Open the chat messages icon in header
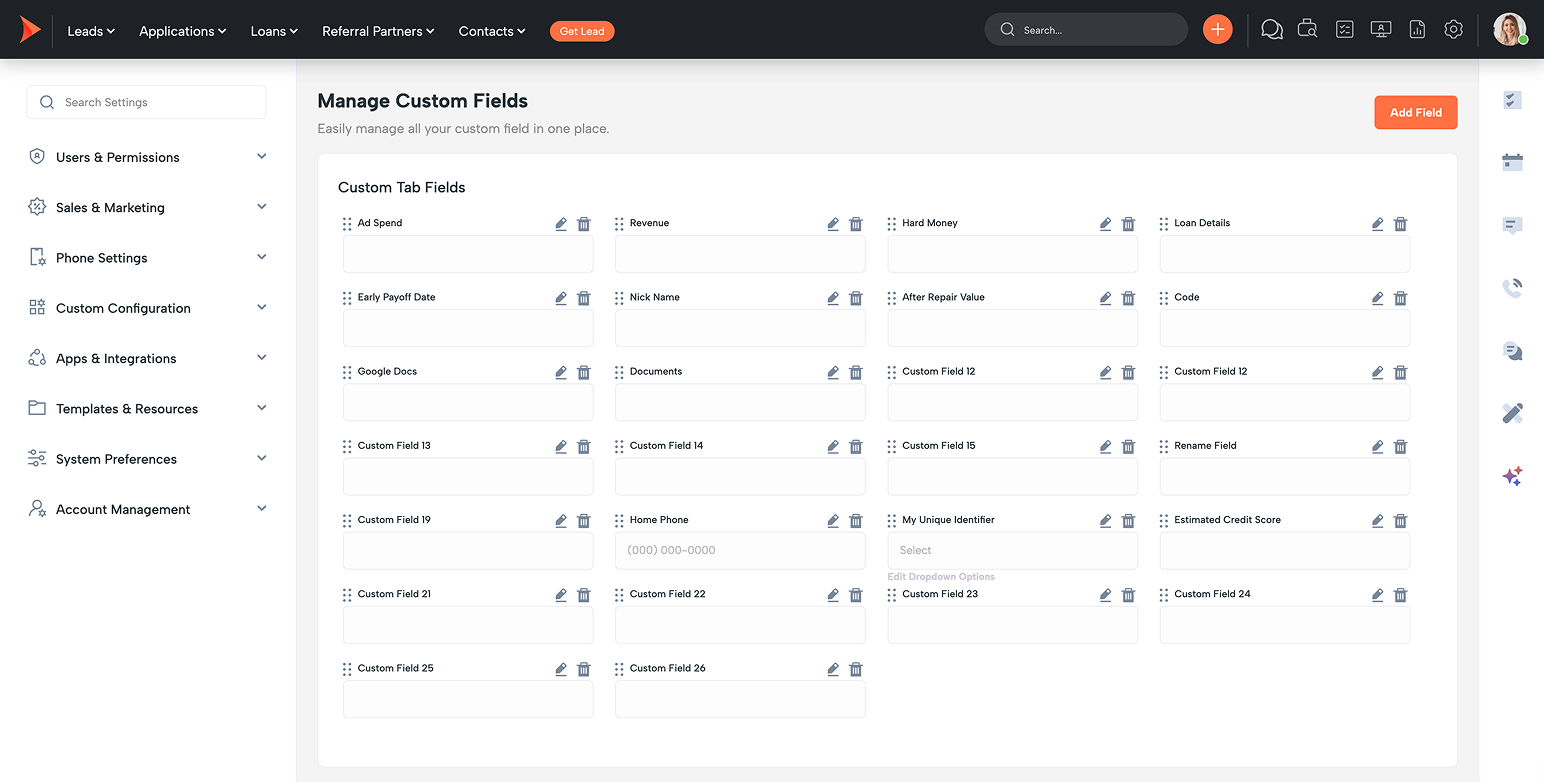The image size is (1544, 782). pyautogui.click(x=1272, y=30)
